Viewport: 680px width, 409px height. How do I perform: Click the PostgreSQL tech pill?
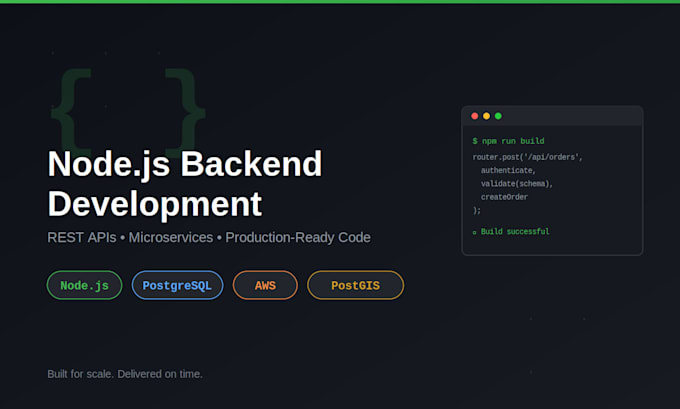point(177,285)
